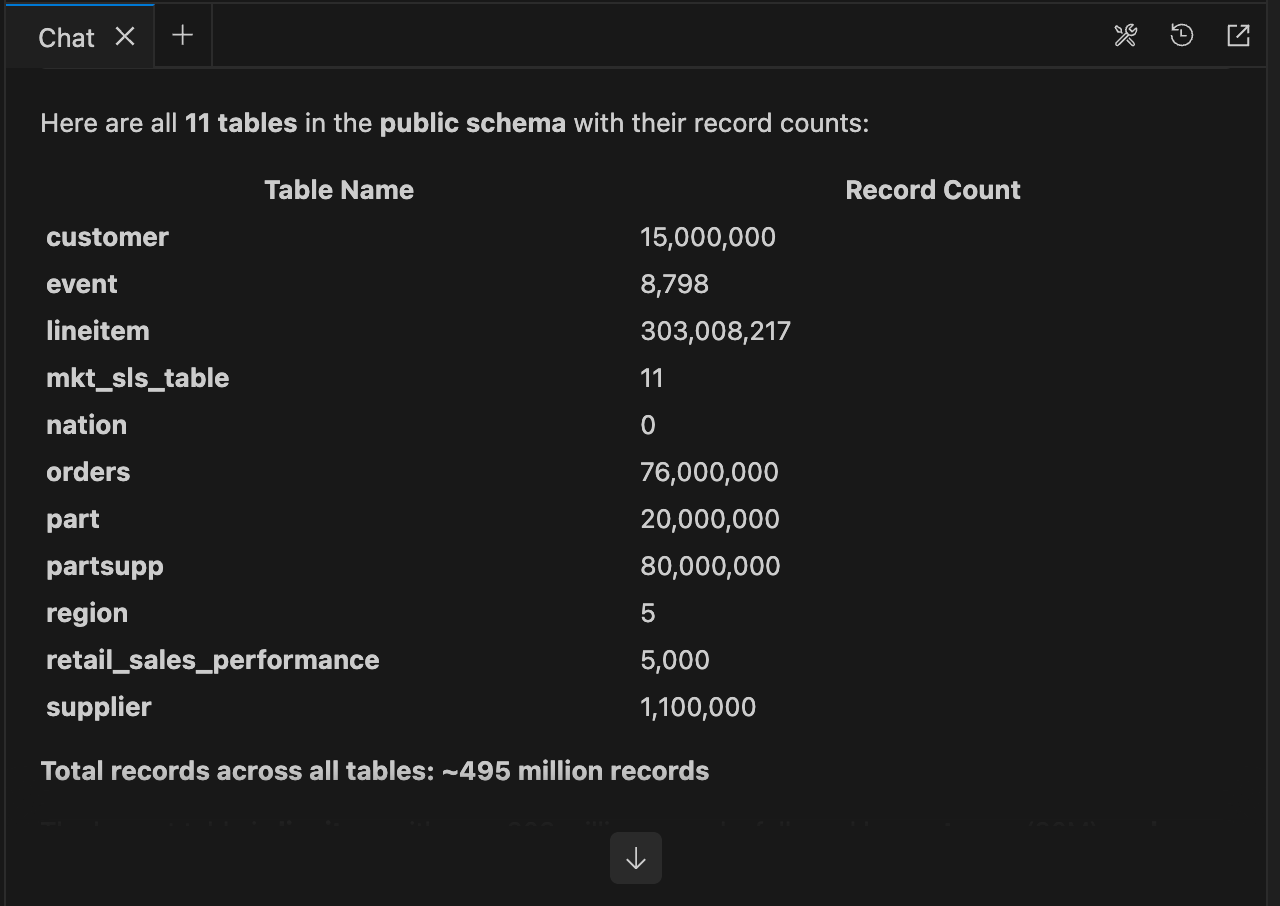Click the "Record Count" column header

pos(933,189)
